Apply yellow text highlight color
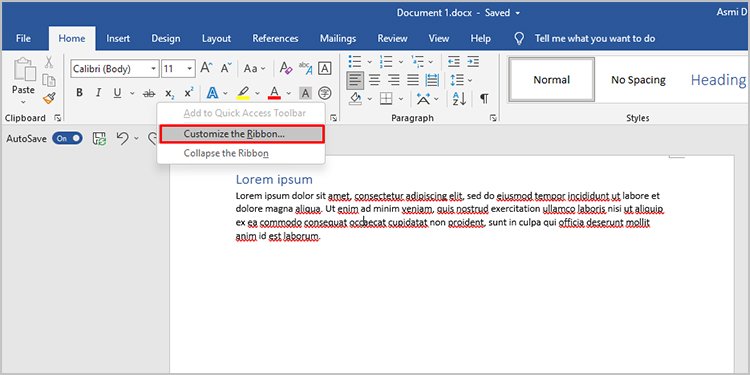Viewport: 750px width, 375px height. click(243, 93)
